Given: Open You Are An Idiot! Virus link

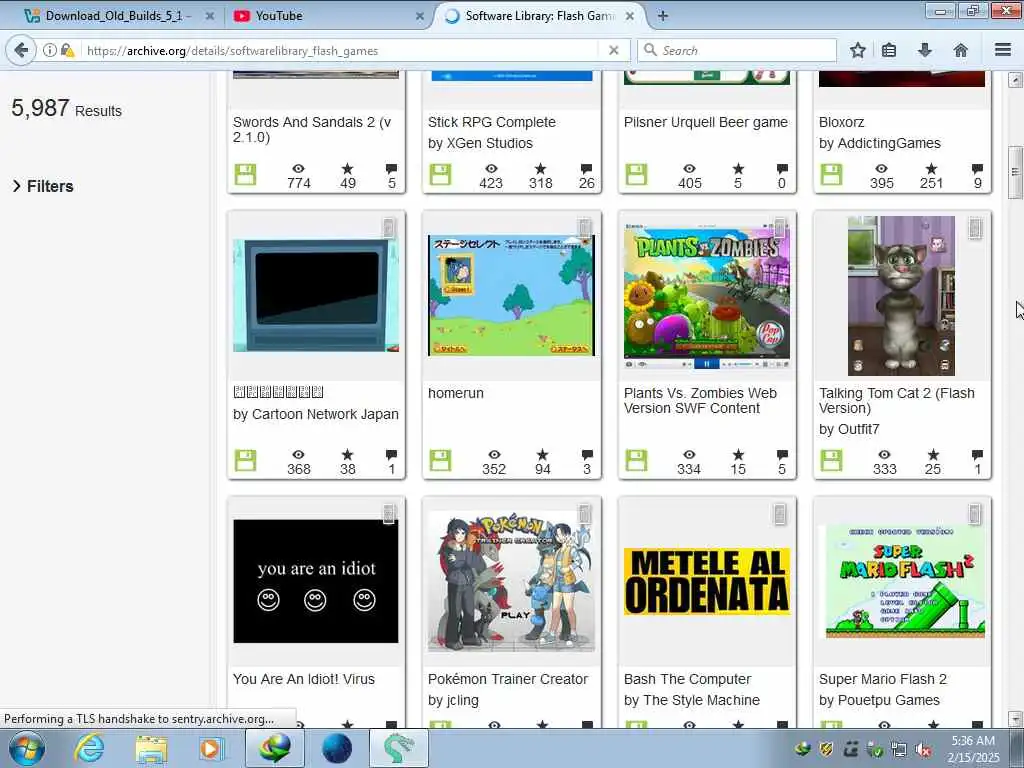Looking at the screenshot, I should coord(304,679).
